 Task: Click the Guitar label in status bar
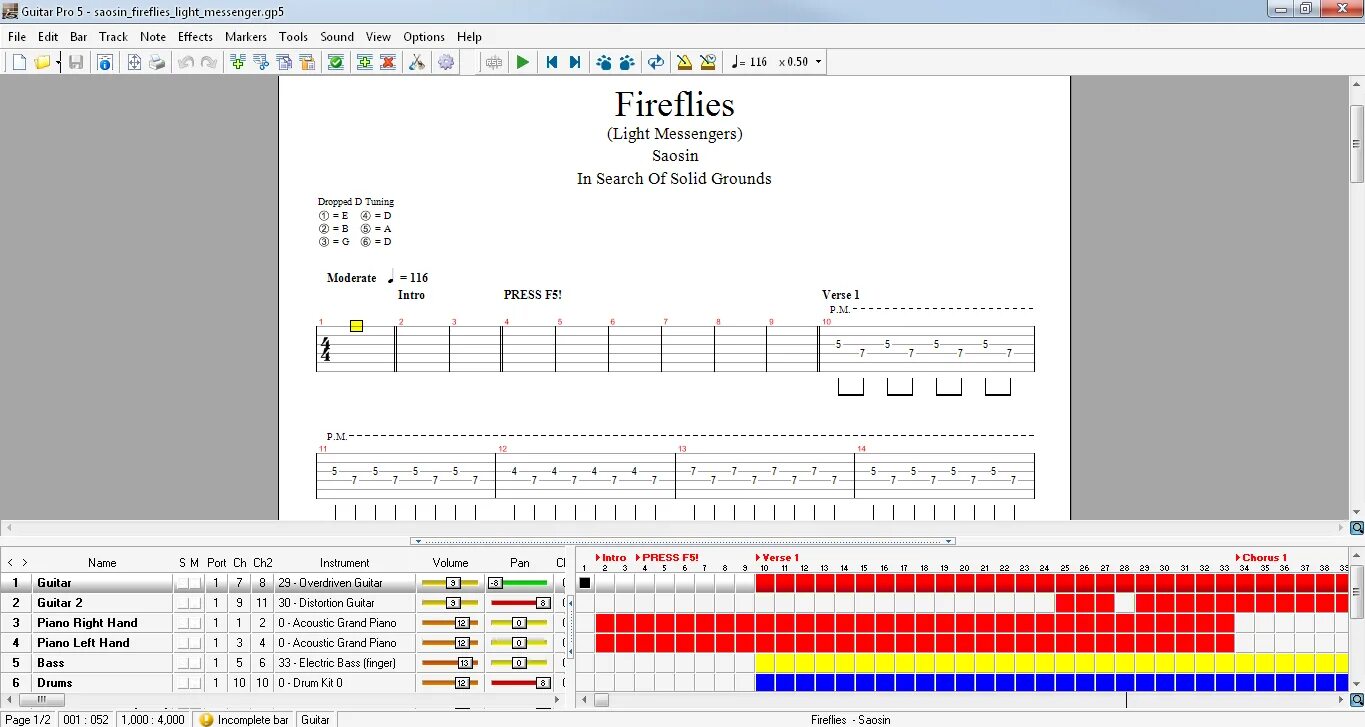(315, 719)
